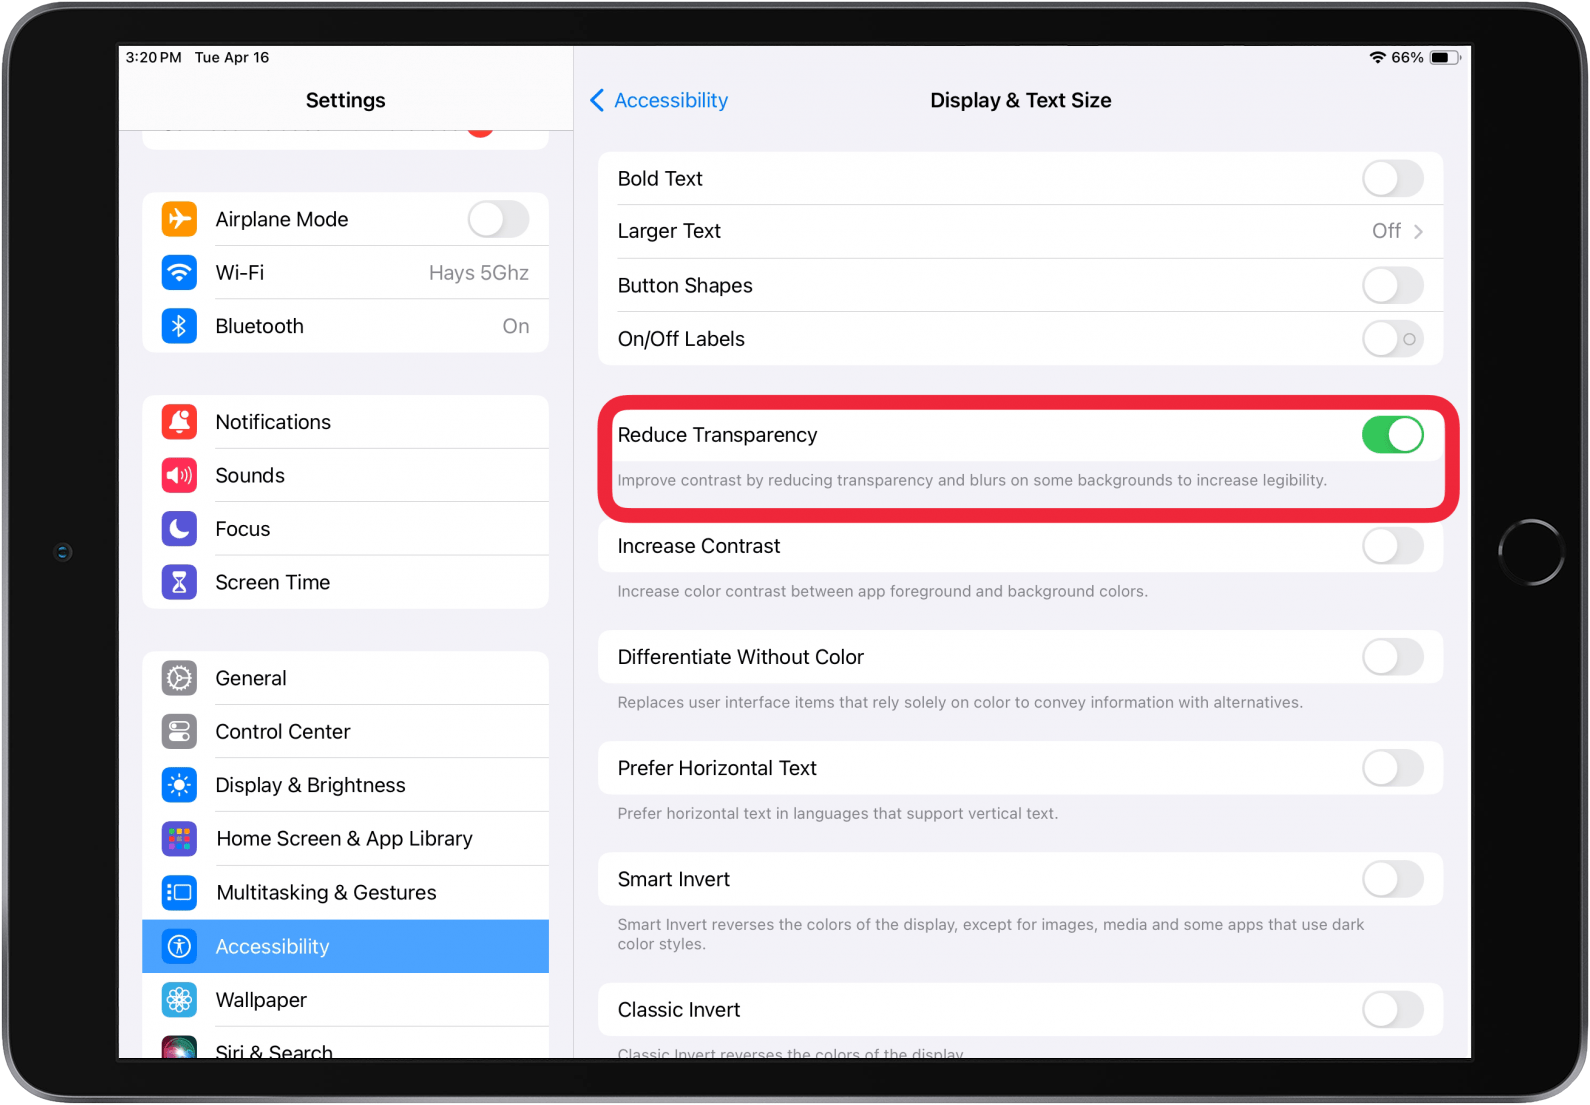Image resolution: width=1590 pixels, height=1105 pixels.
Task: Go back using the Accessibility chevron
Action: (597, 100)
